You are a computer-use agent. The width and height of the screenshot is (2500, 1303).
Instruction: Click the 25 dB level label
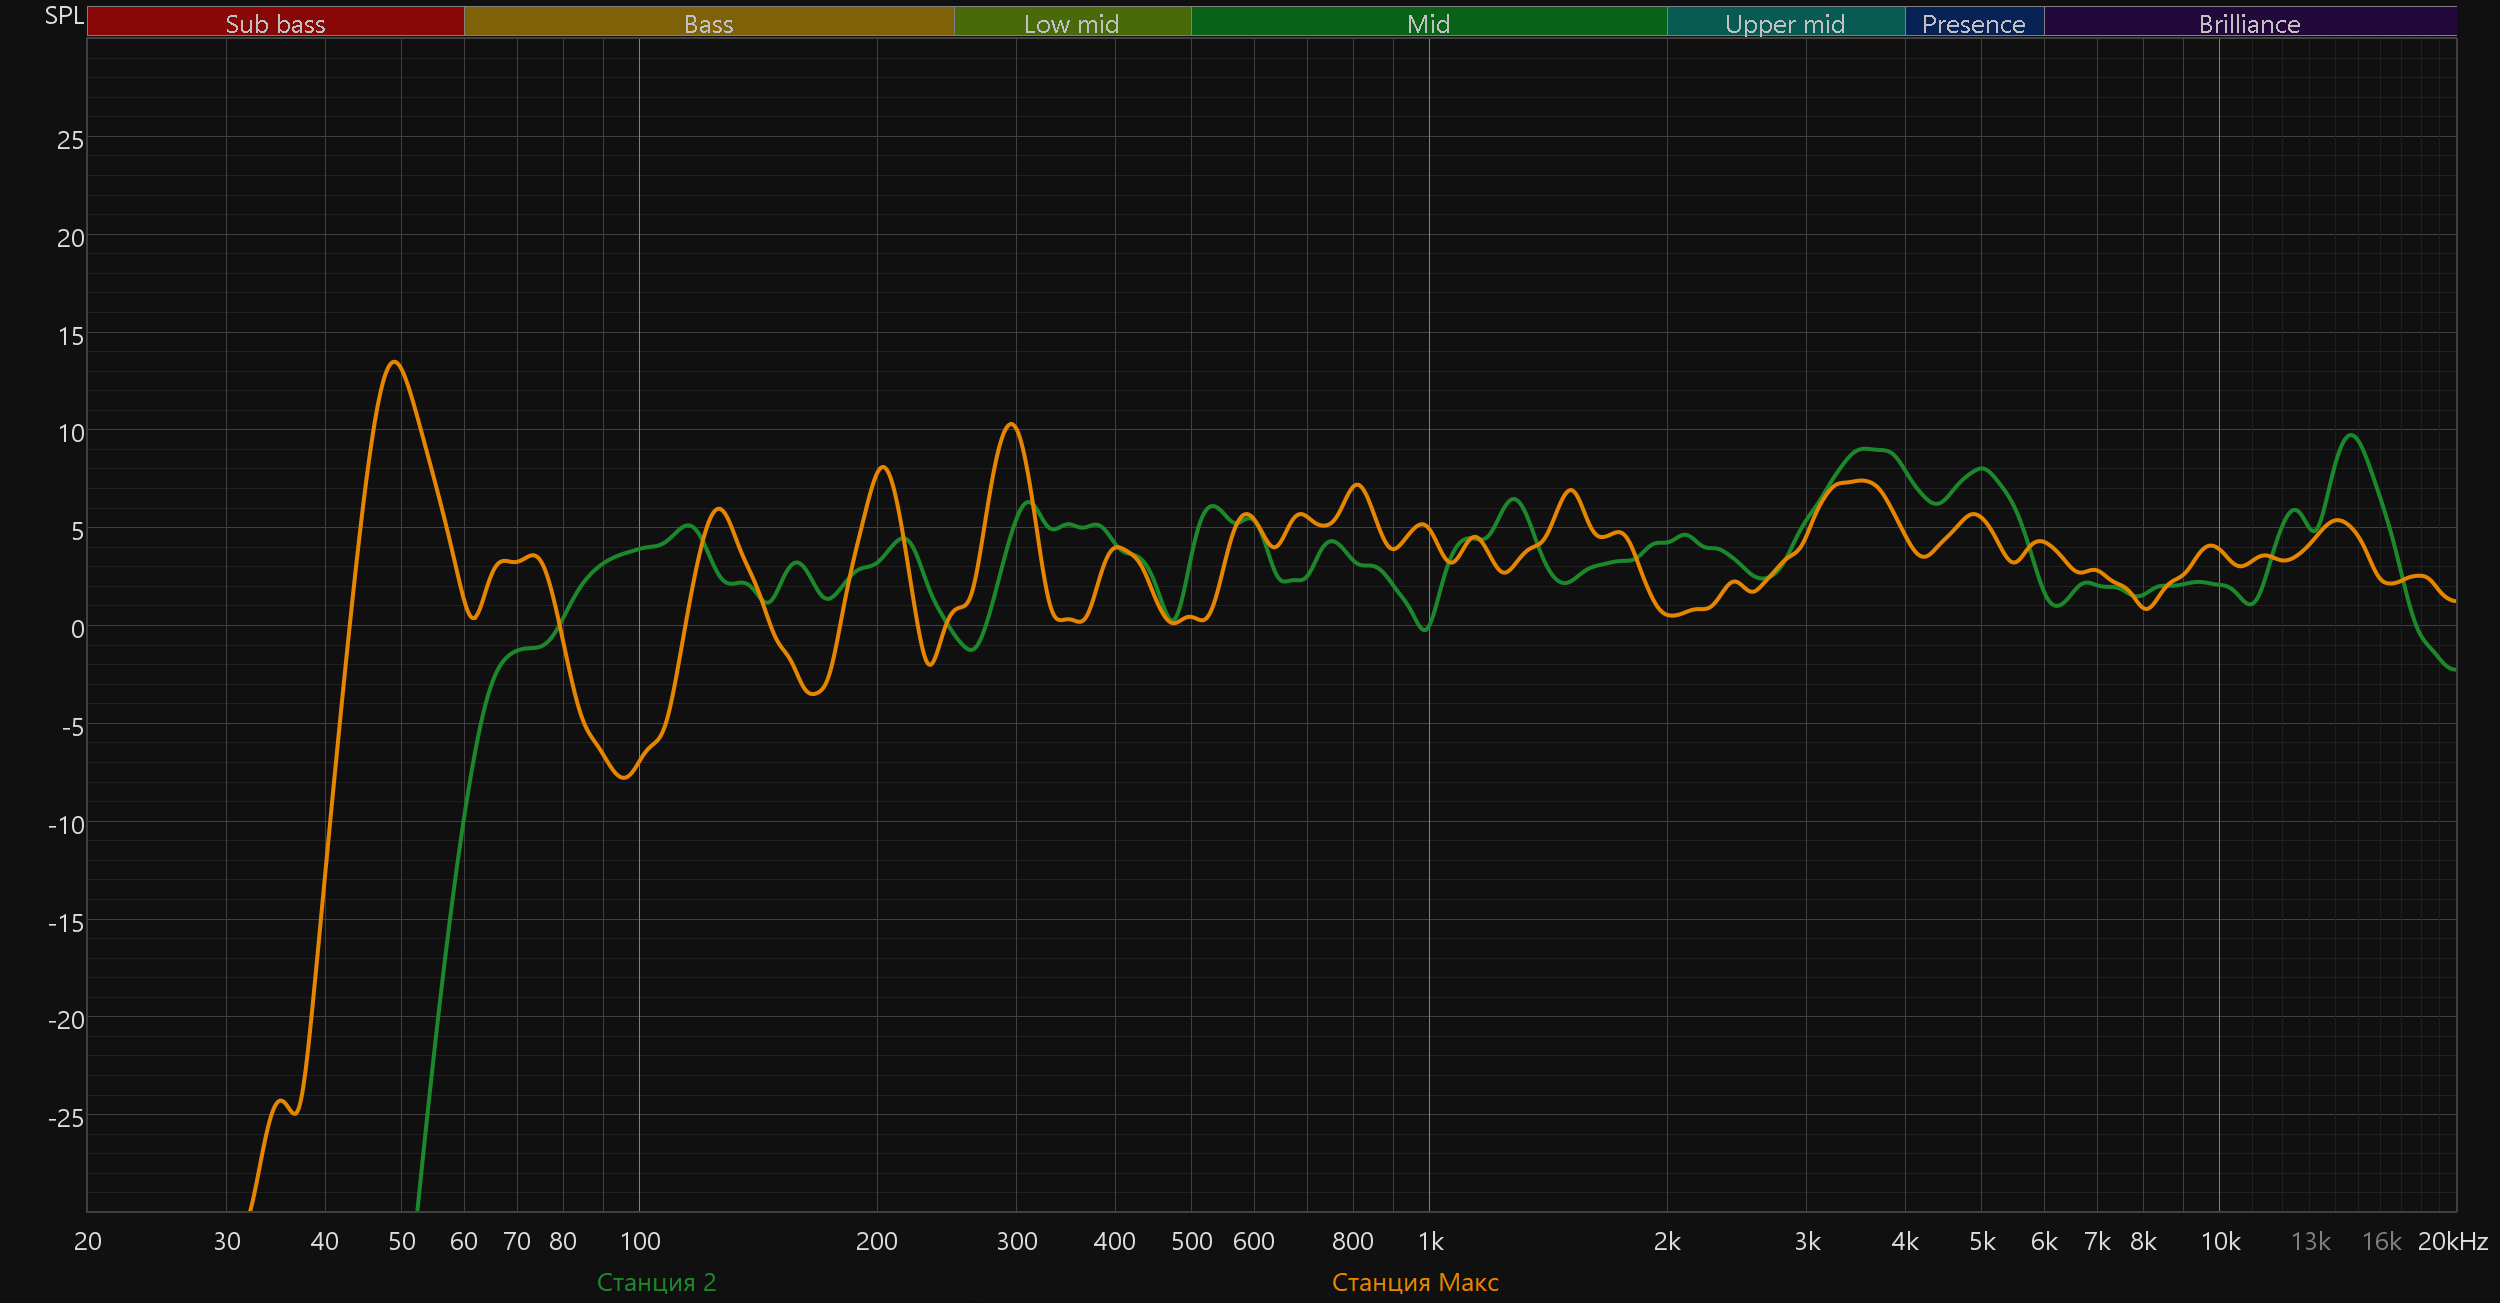coord(70,140)
